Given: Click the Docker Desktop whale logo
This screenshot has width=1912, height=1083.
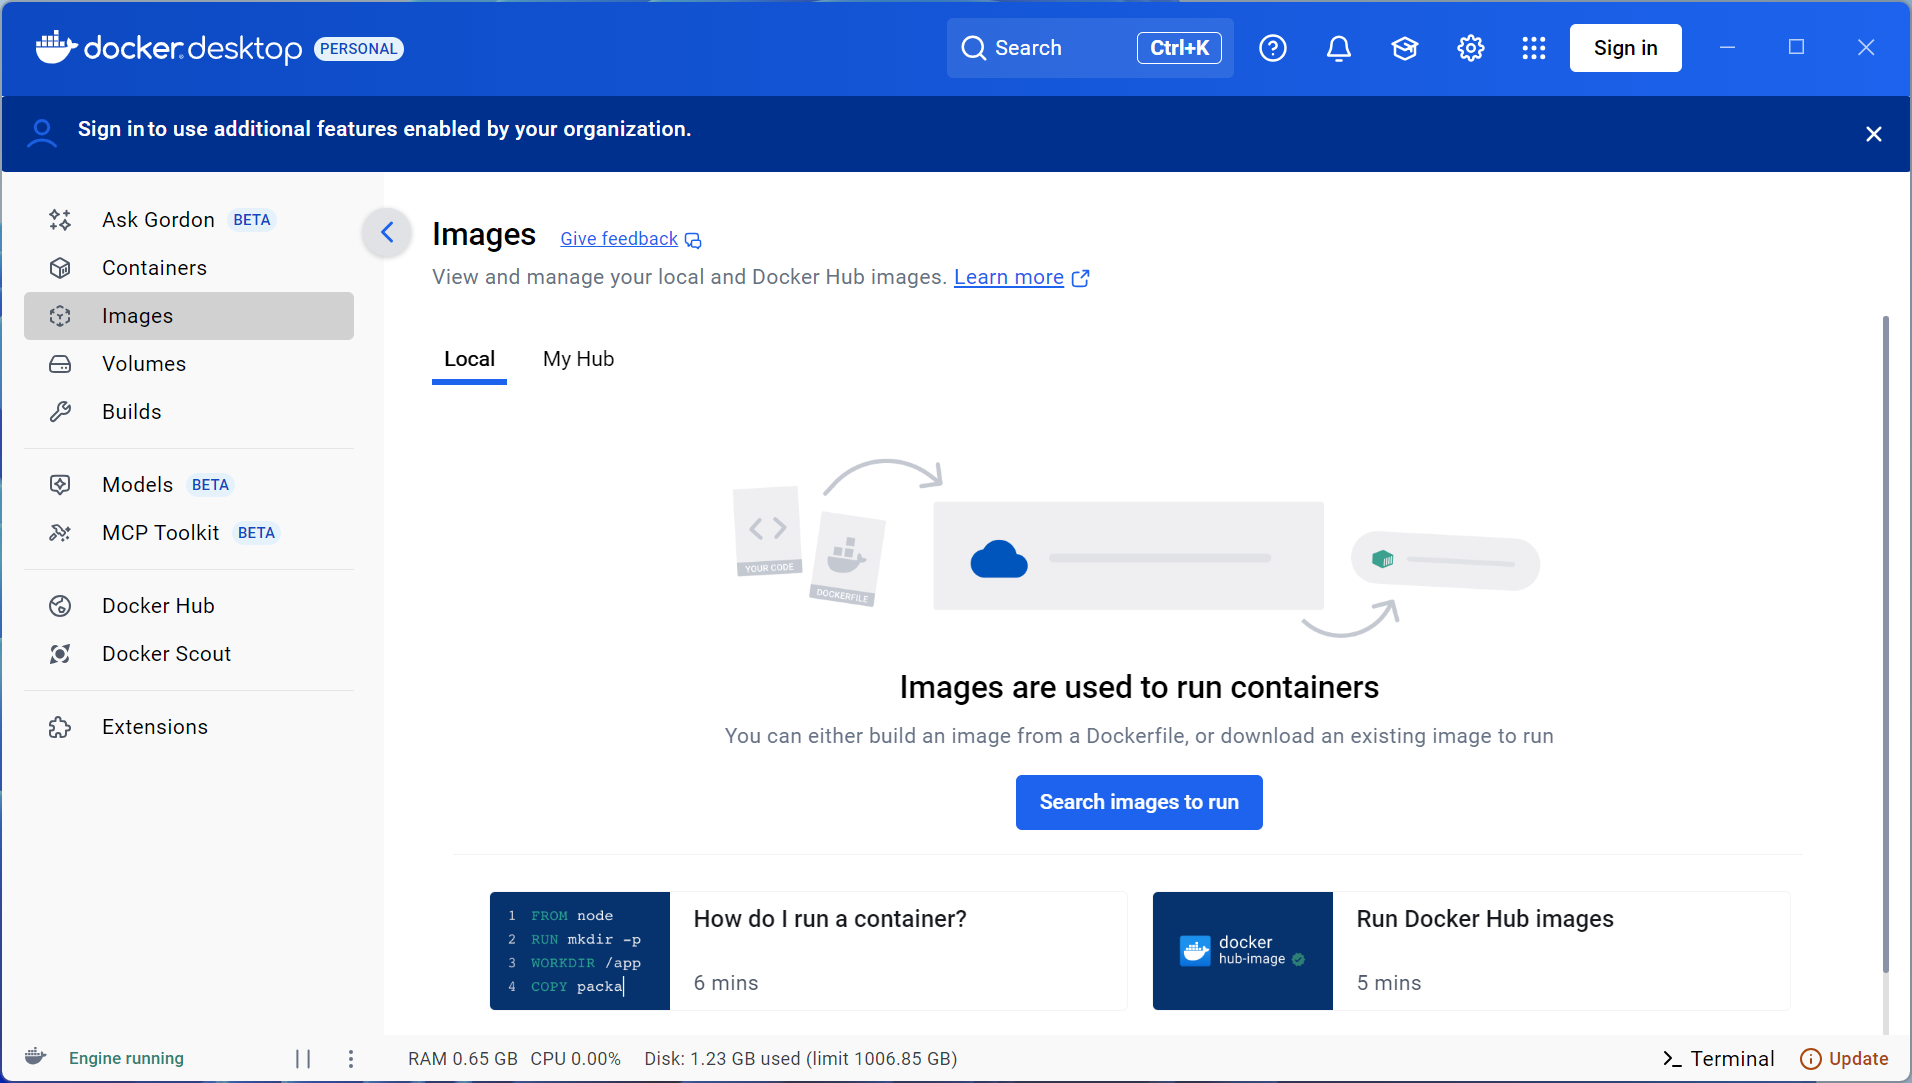Looking at the screenshot, I should [56, 47].
